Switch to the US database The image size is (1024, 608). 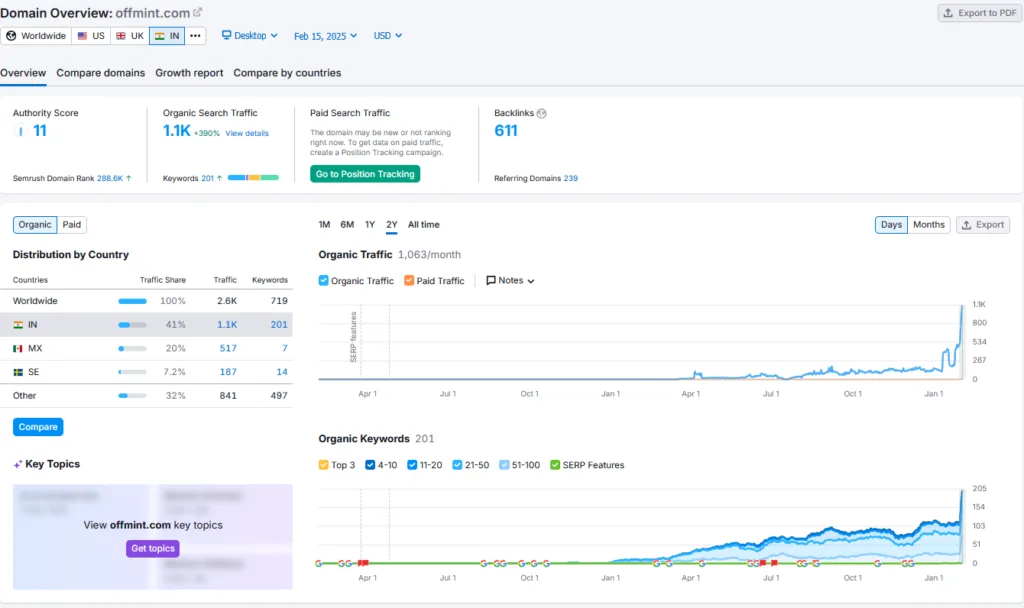pos(91,36)
